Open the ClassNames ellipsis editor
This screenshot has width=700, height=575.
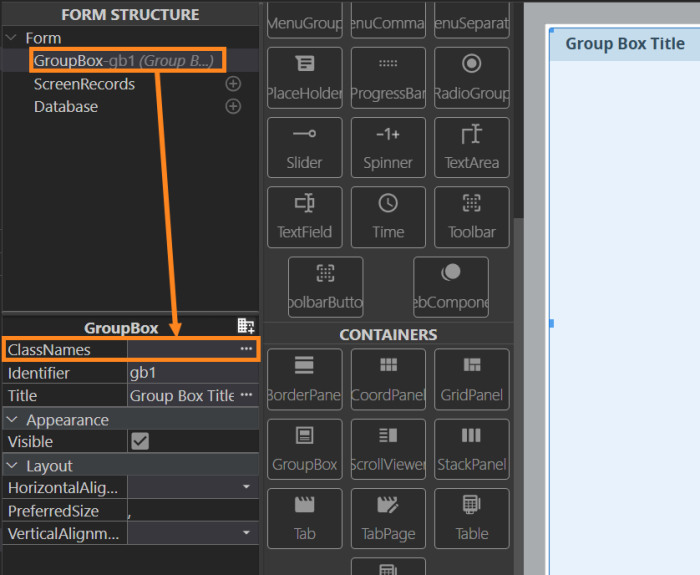246,349
